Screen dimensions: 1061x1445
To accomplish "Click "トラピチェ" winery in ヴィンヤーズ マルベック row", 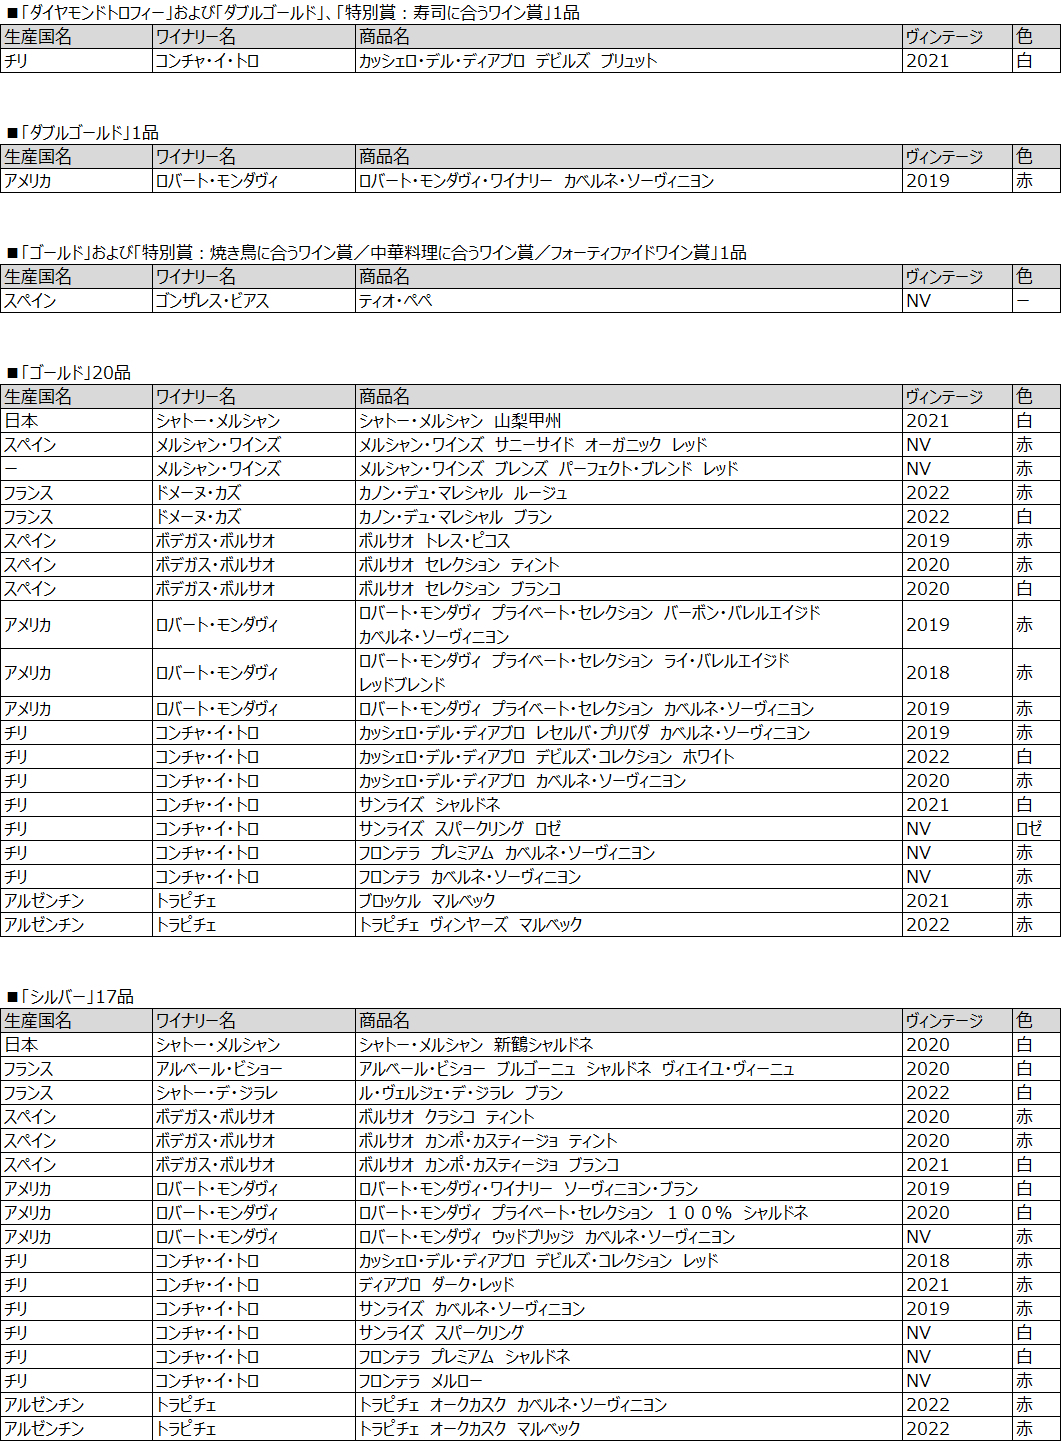I will [186, 925].
